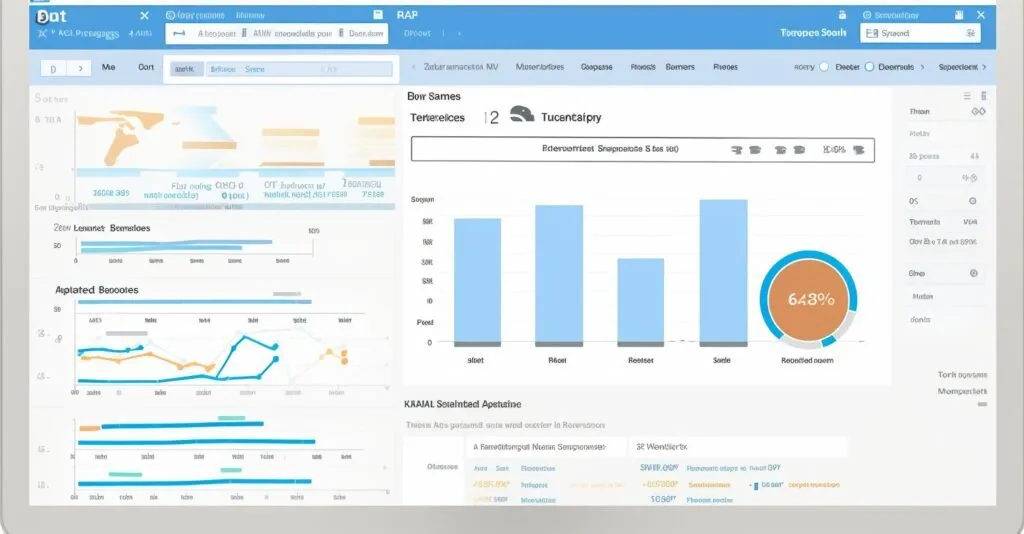The height and width of the screenshot is (534, 1024).
Task: Click the tools icon left of ACL Prengags
Action: [x=43, y=33]
